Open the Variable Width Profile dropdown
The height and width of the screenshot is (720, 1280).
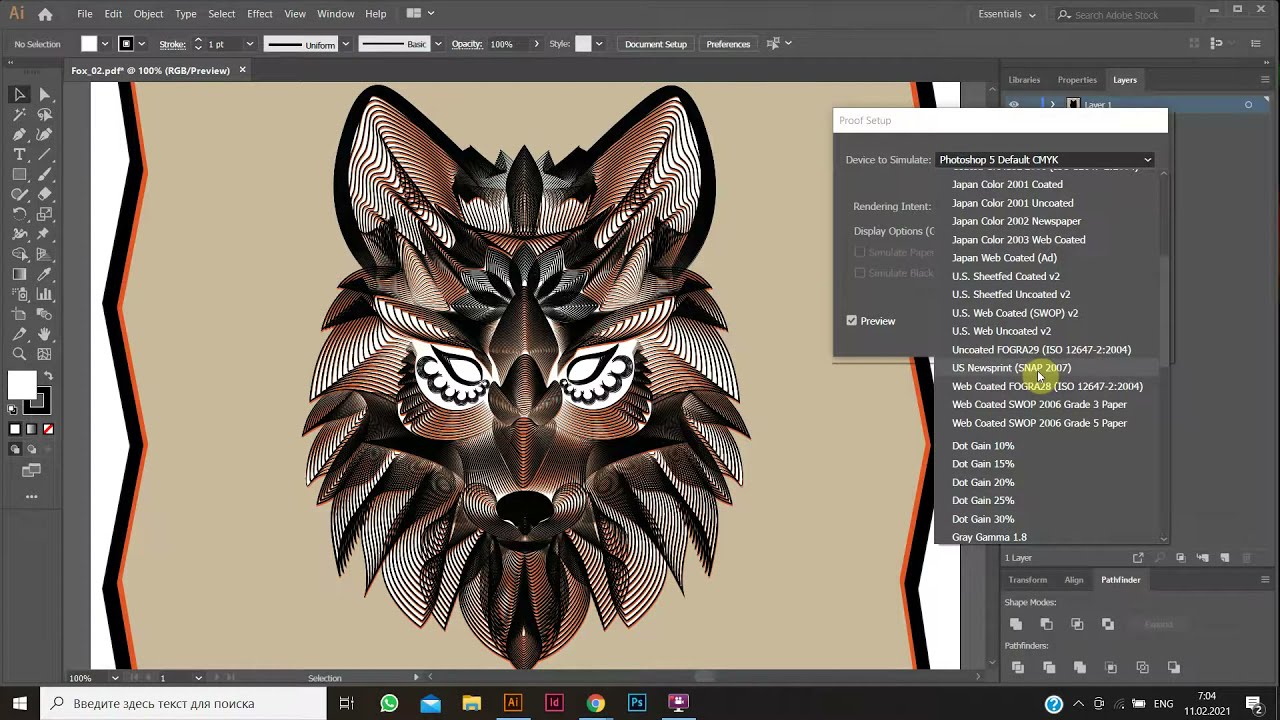coord(346,44)
